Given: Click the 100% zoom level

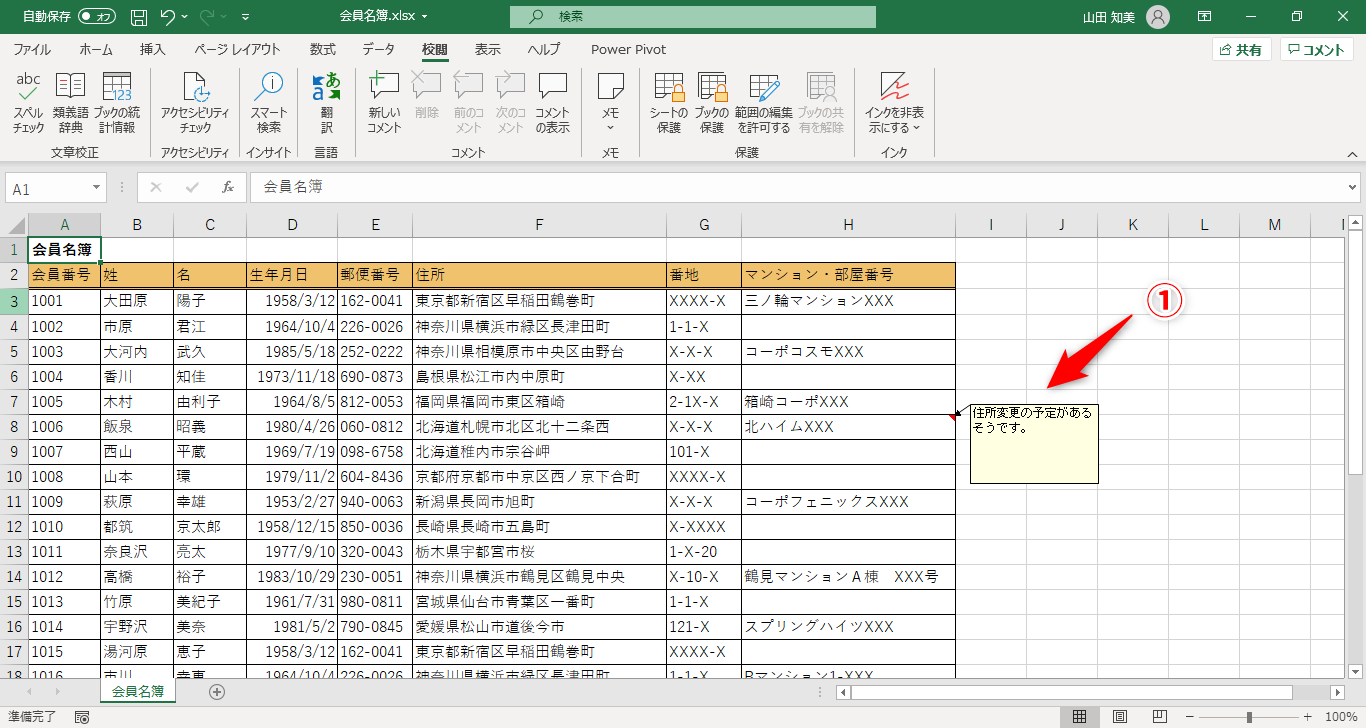Looking at the screenshot, I should 1340,717.
